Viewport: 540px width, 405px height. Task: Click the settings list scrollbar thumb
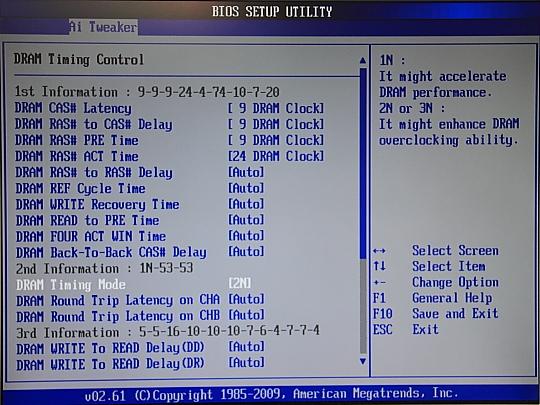point(363,163)
